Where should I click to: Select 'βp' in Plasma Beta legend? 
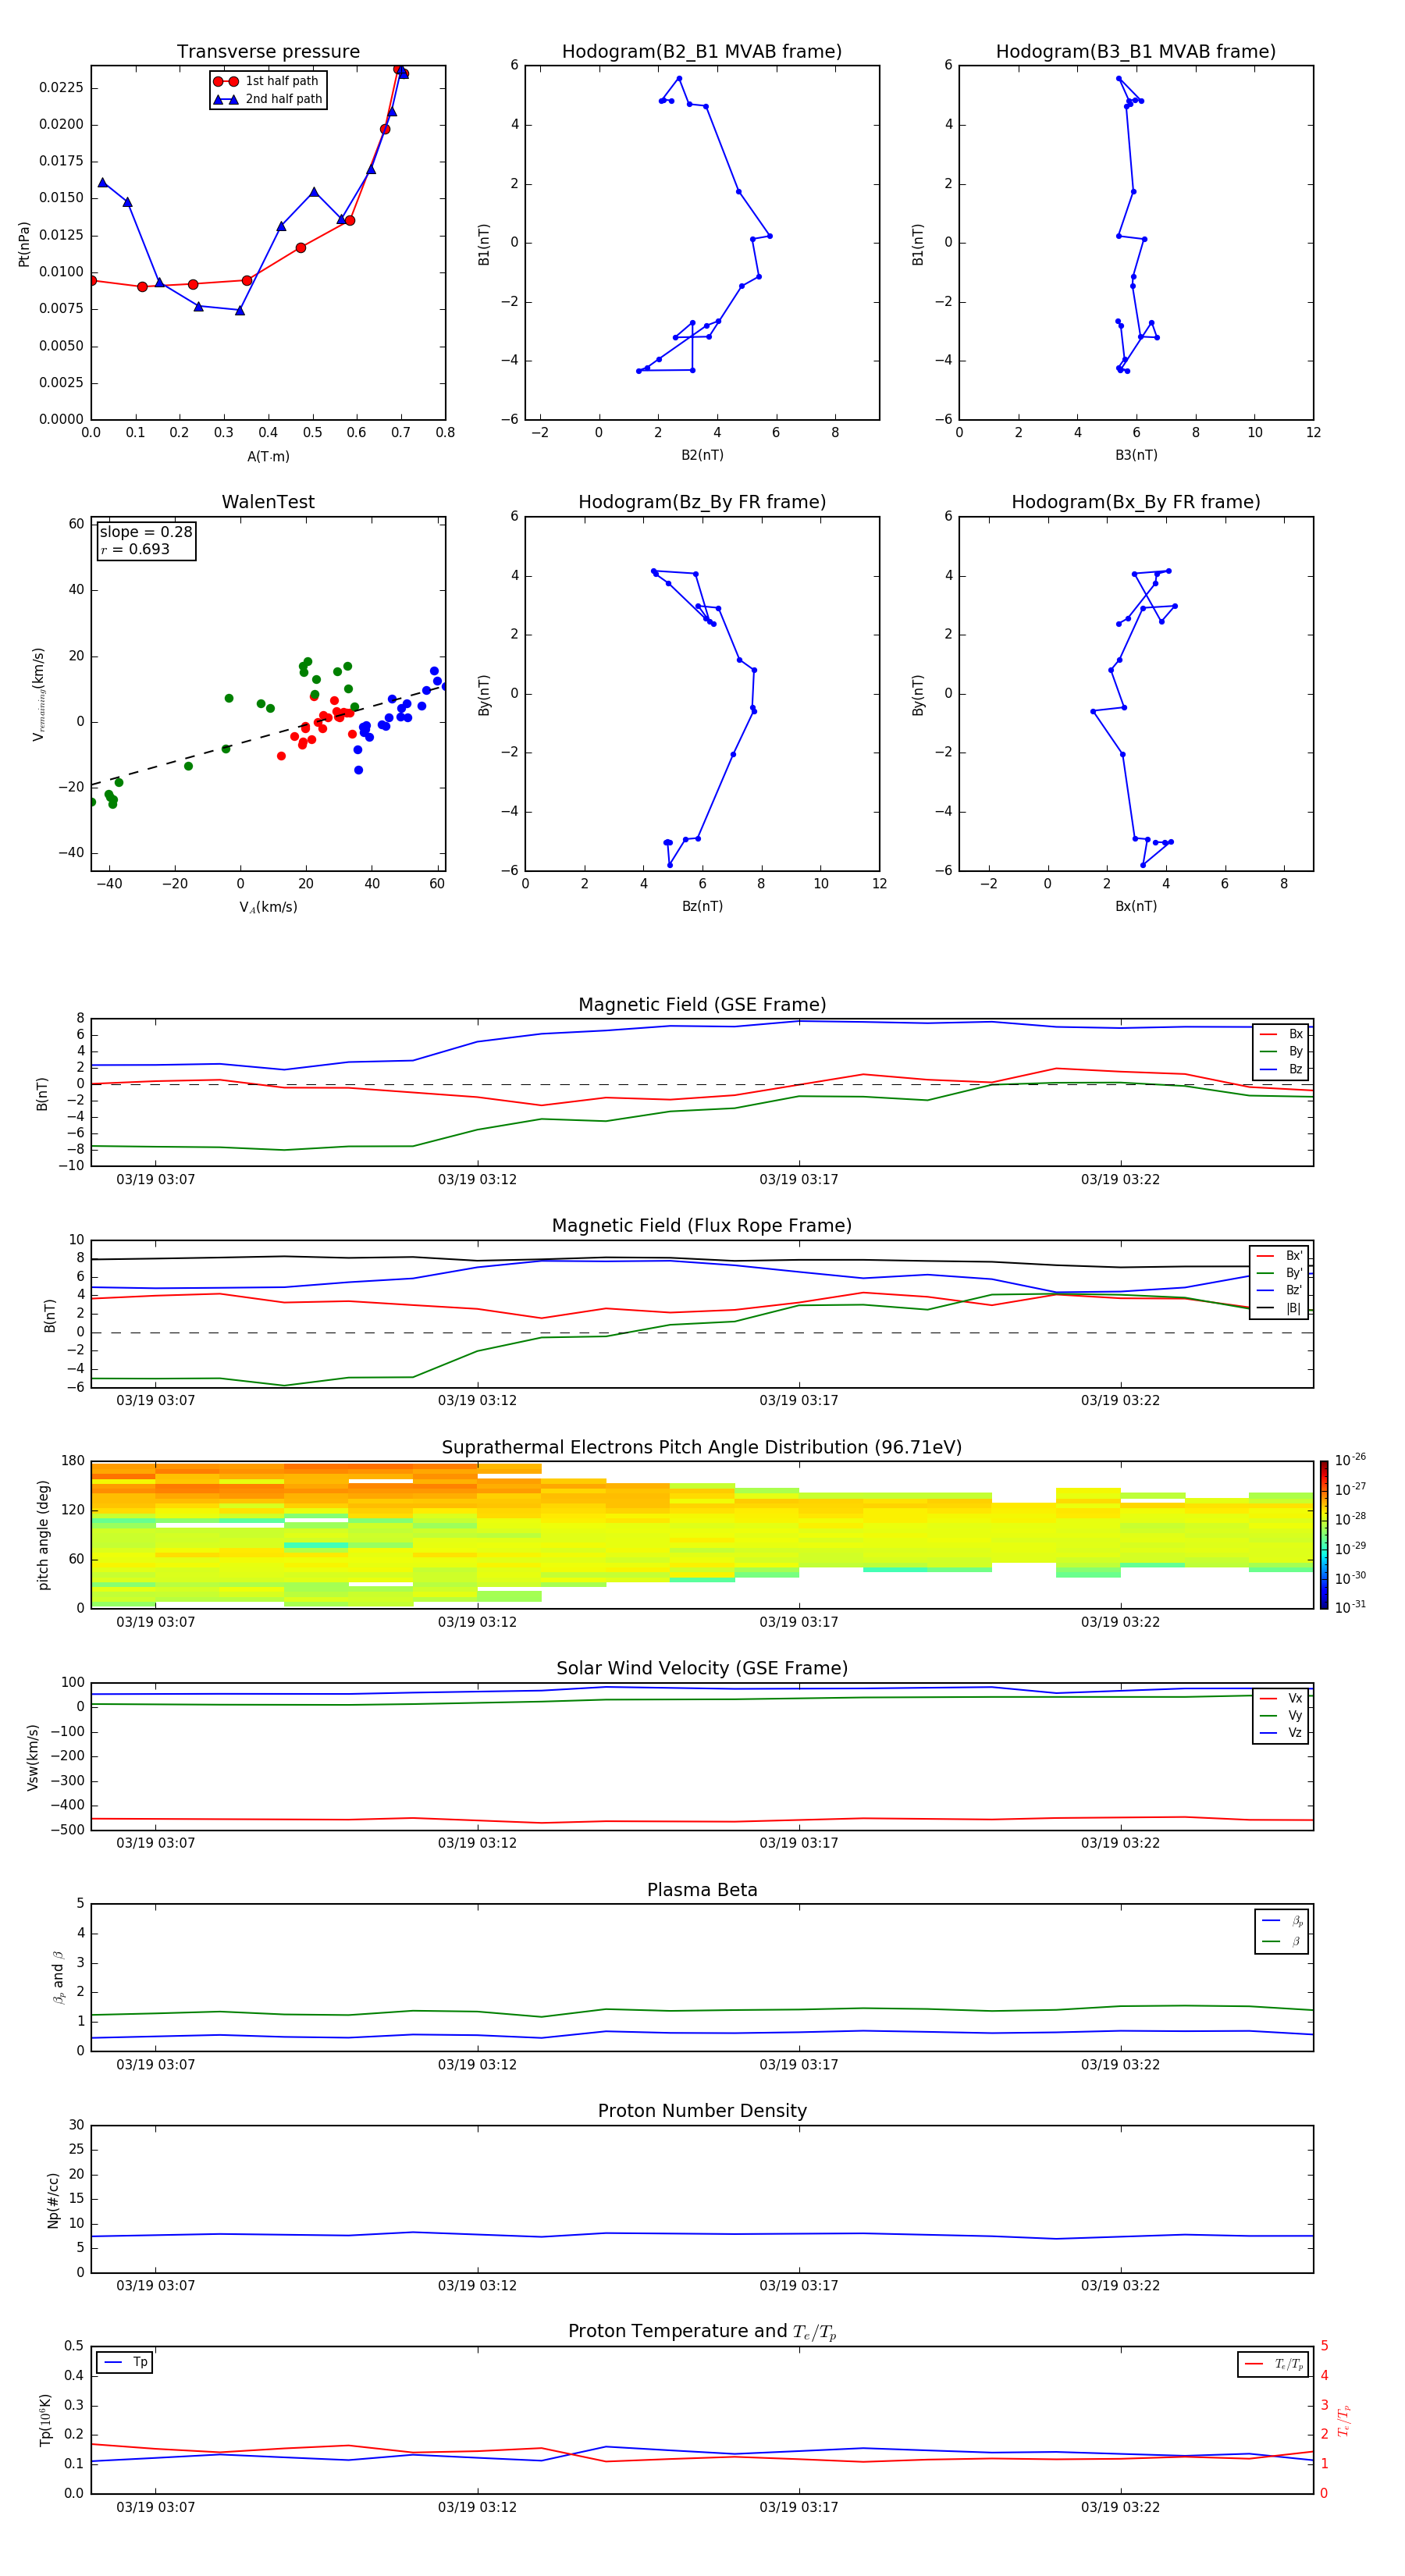tap(1282, 1920)
